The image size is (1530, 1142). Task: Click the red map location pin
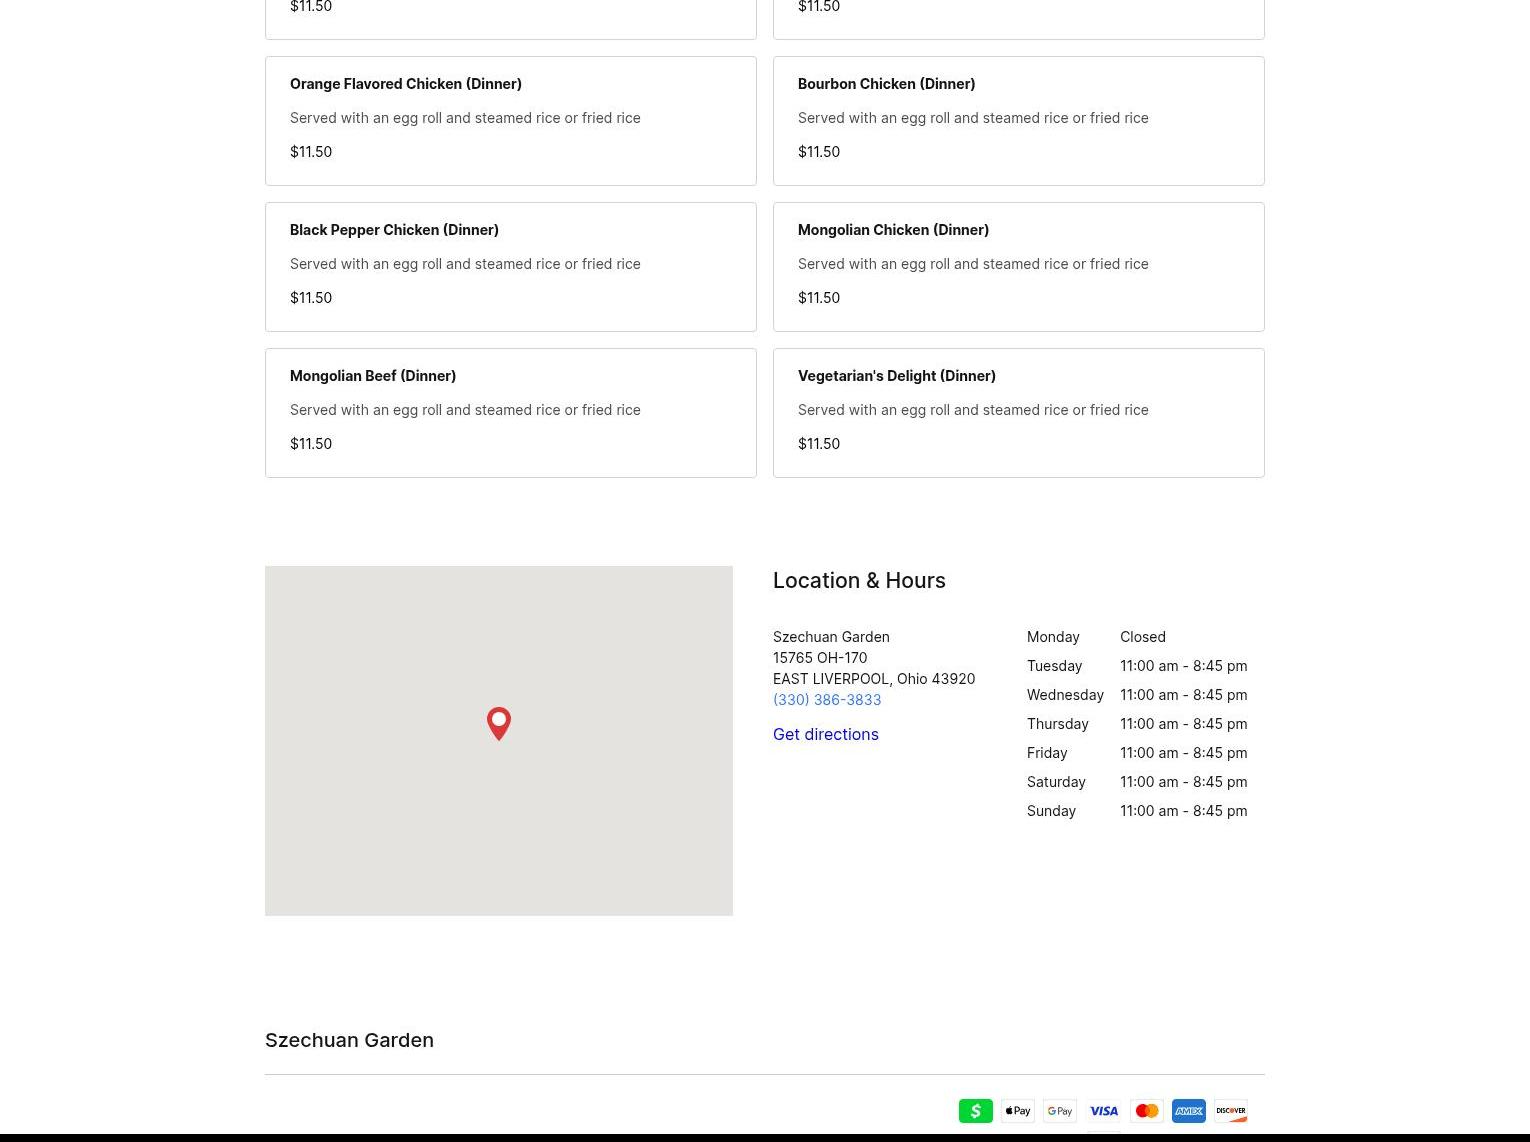coord(498,722)
